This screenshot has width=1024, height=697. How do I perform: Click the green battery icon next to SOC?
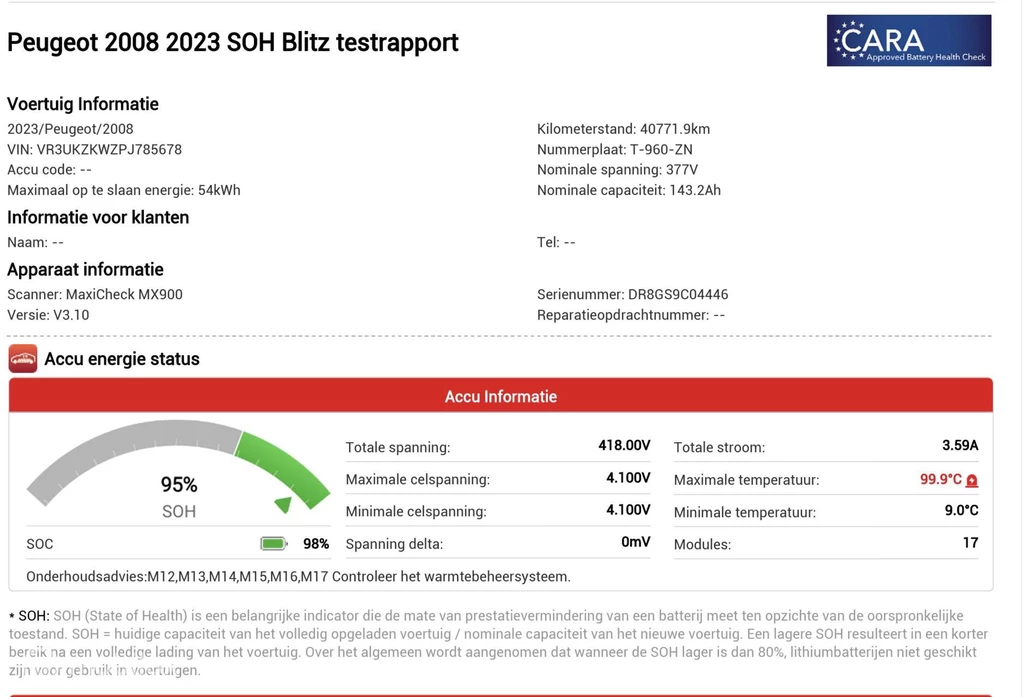[273, 544]
